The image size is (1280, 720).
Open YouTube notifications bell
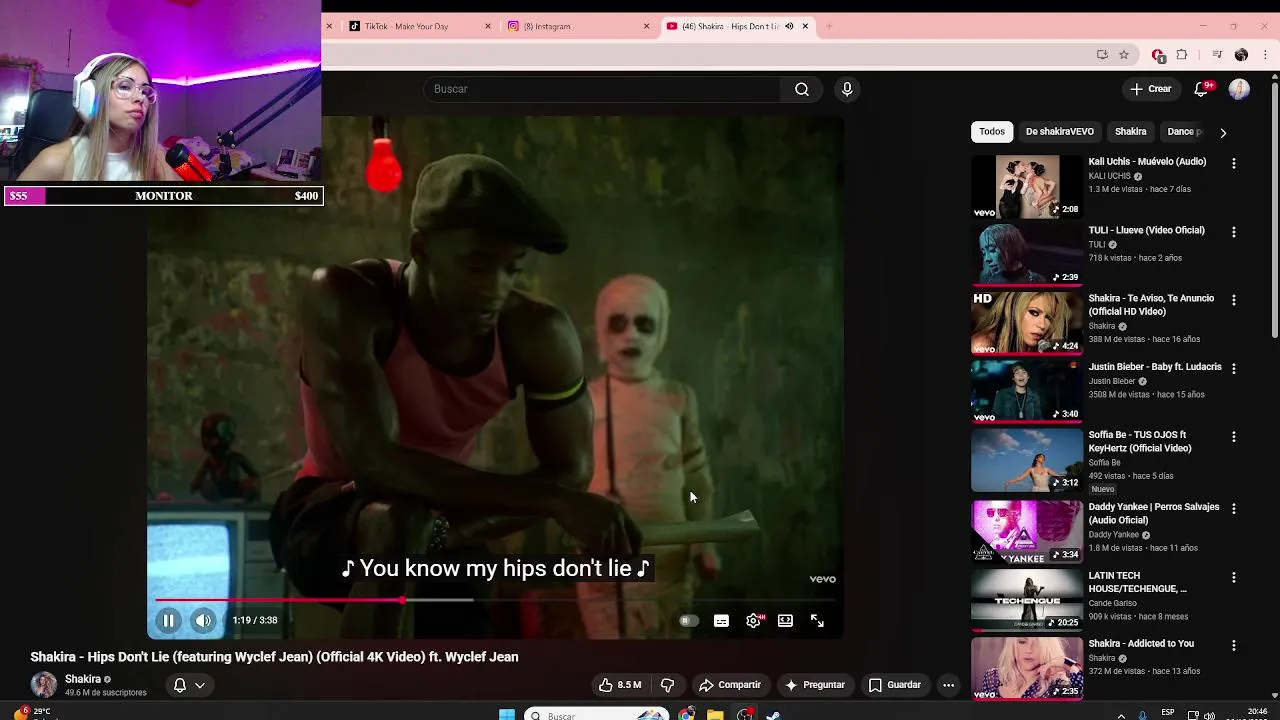click(1203, 89)
